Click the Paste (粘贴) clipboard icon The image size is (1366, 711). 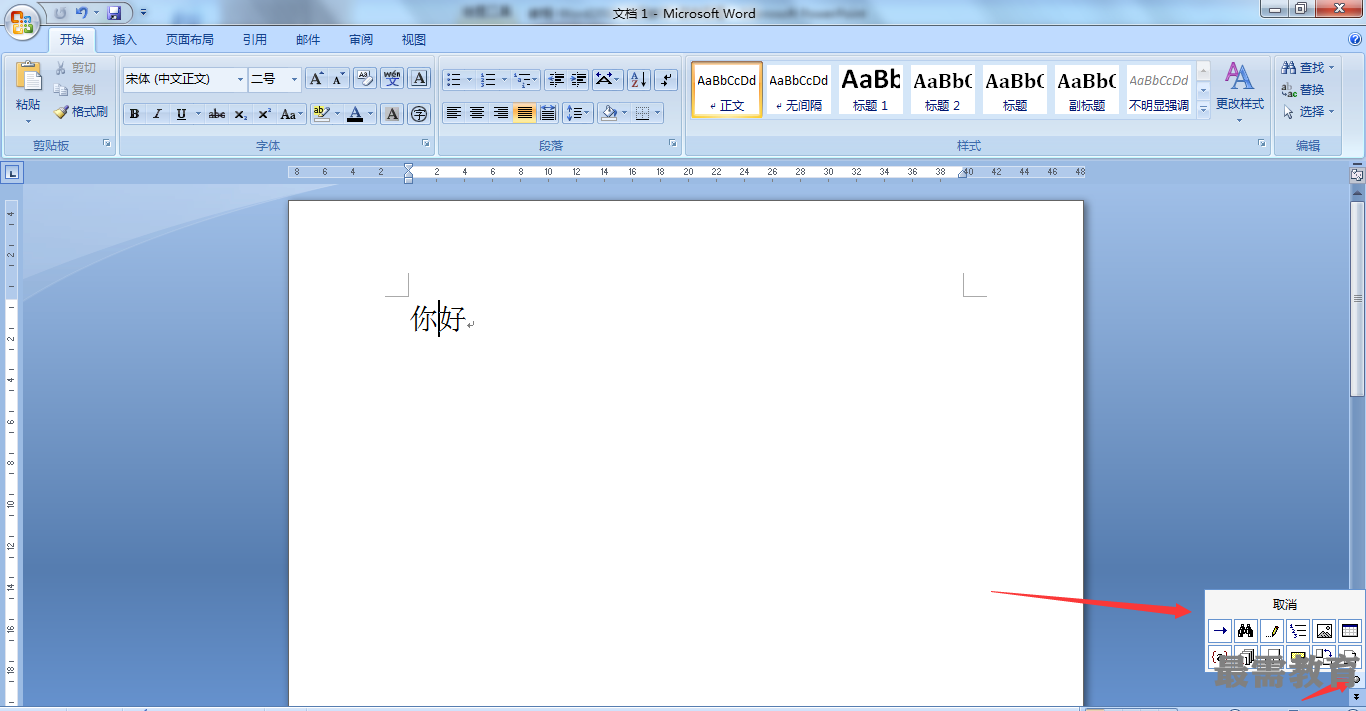28,78
